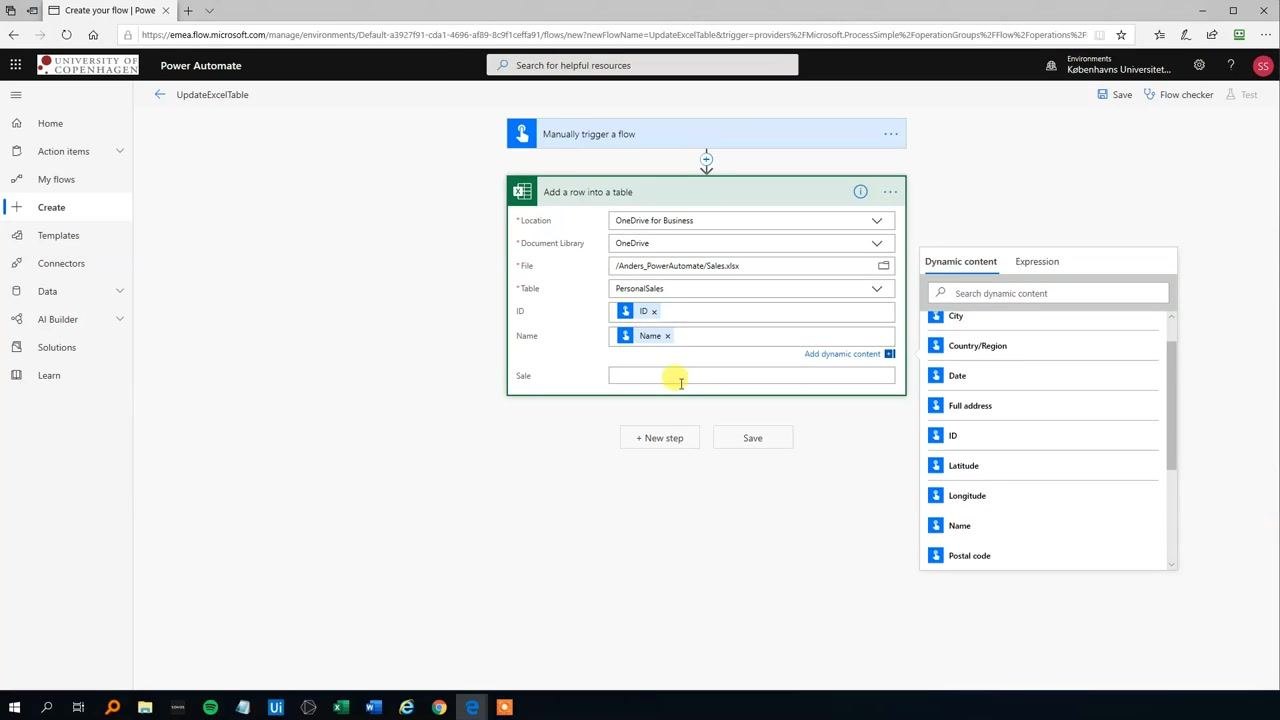This screenshot has width=1280, height=720.
Task: Focus Search for helpful resources box
Action: (x=642, y=65)
